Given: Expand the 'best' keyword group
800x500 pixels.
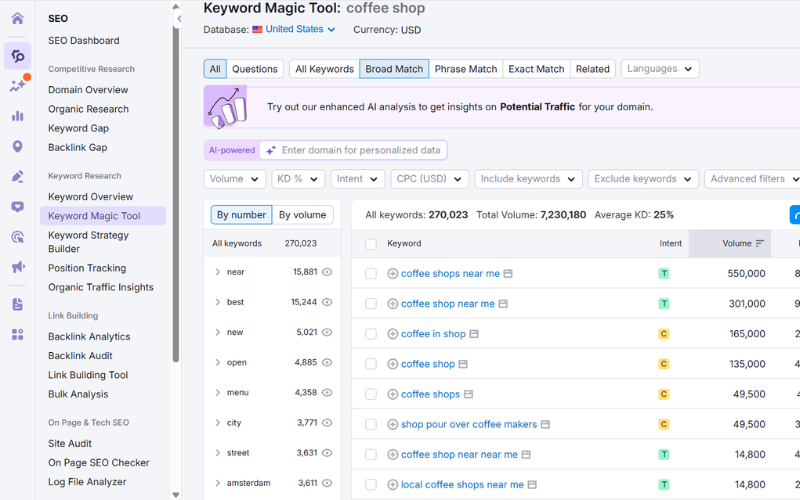Looking at the screenshot, I should (218, 302).
